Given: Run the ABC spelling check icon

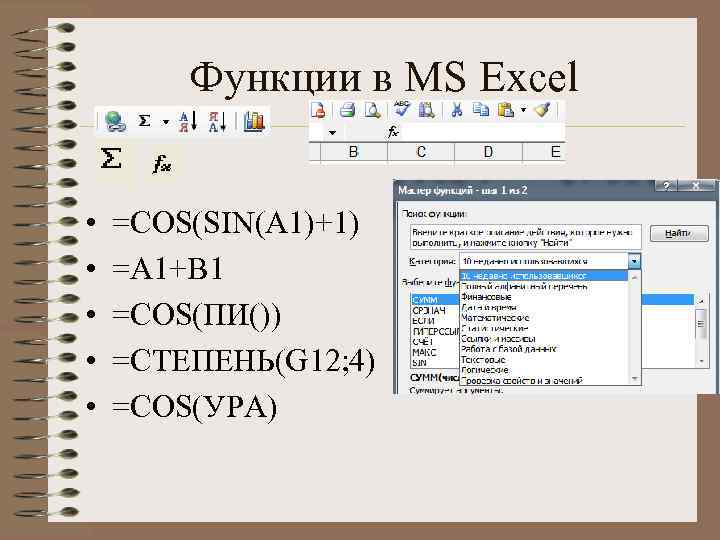Looking at the screenshot, I should click(x=403, y=109).
